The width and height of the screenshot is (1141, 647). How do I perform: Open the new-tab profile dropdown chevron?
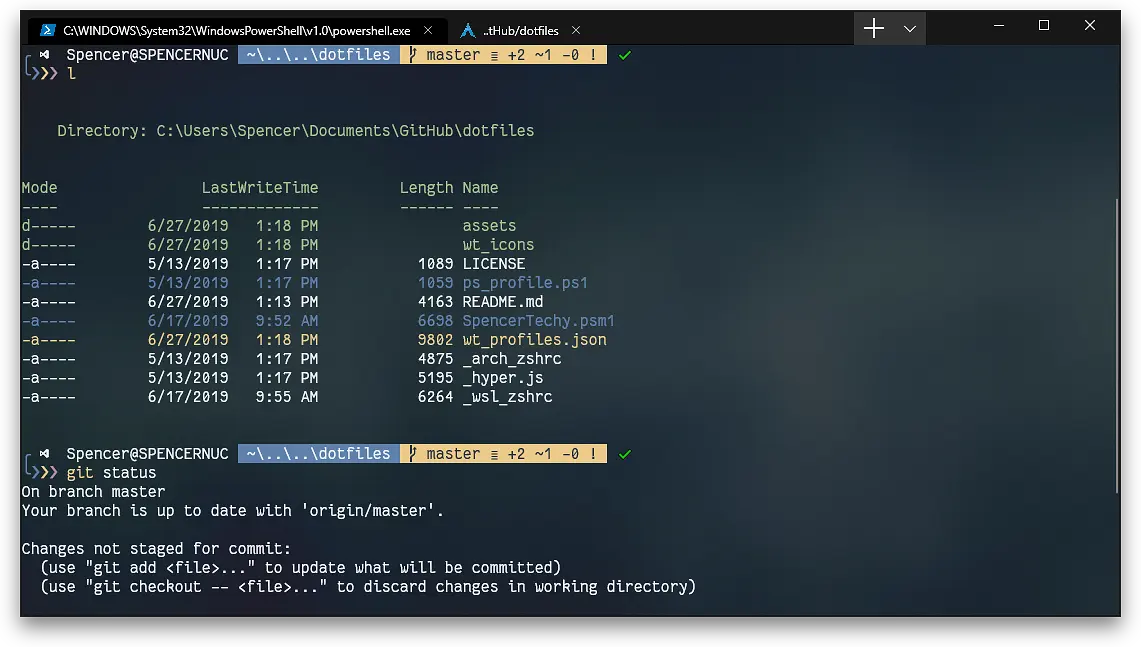point(910,28)
